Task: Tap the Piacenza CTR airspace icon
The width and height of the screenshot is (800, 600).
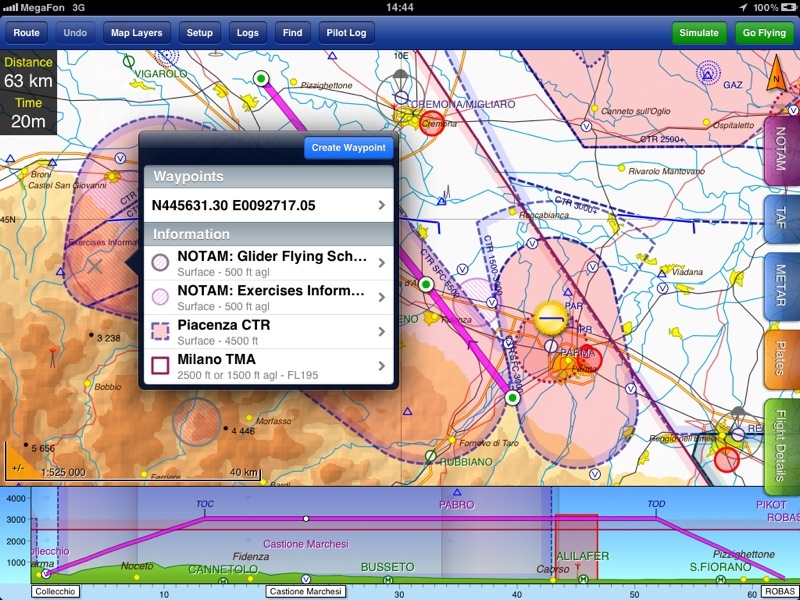Action: (160, 332)
